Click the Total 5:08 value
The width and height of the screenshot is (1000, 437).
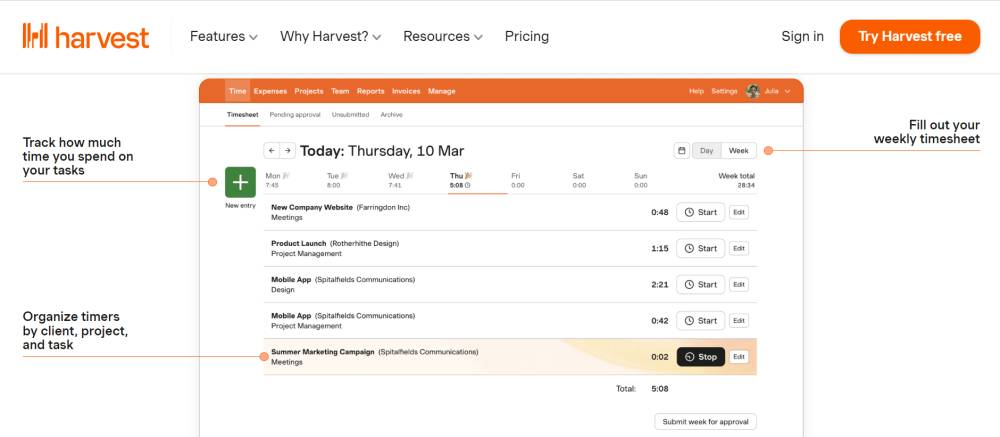(659, 389)
